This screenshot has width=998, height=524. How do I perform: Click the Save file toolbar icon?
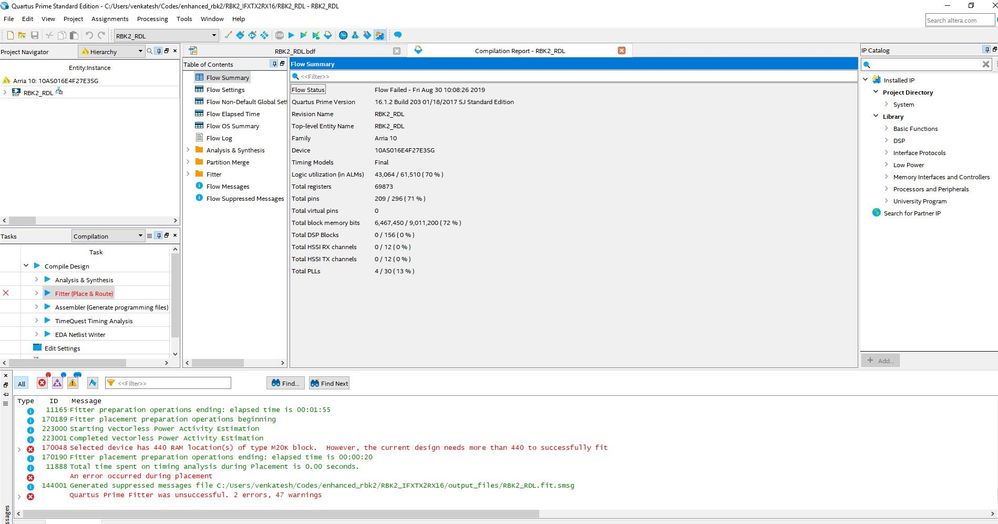[x=37, y=35]
